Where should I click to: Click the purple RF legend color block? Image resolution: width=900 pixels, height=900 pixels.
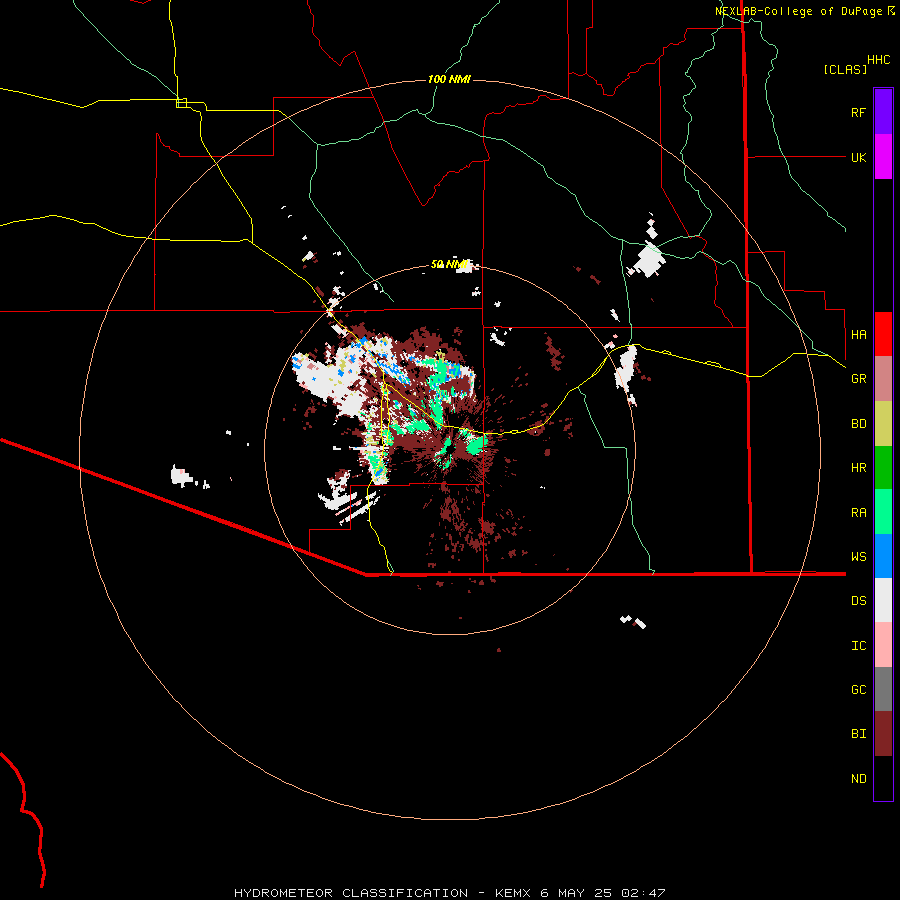(x=883, y=112)
